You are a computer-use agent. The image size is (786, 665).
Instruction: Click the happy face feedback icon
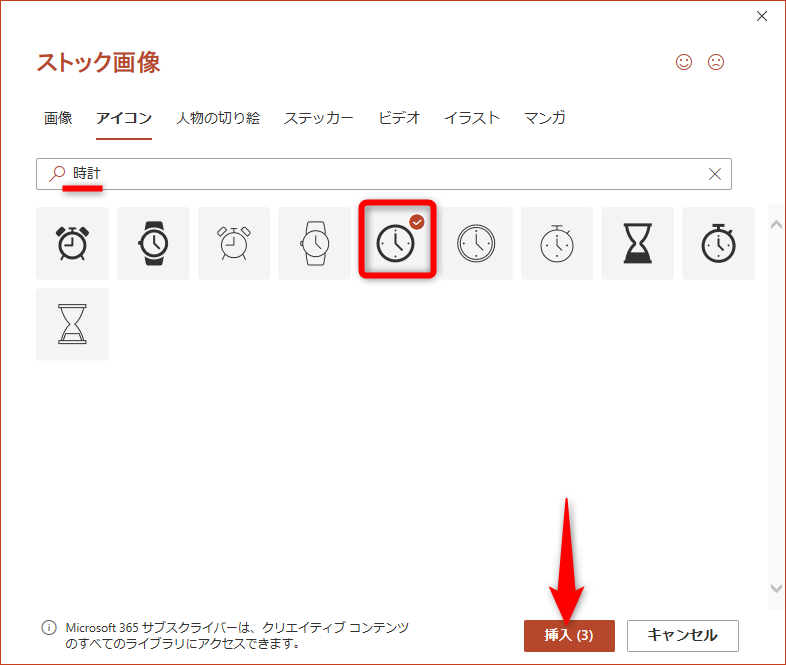[684, 62]
